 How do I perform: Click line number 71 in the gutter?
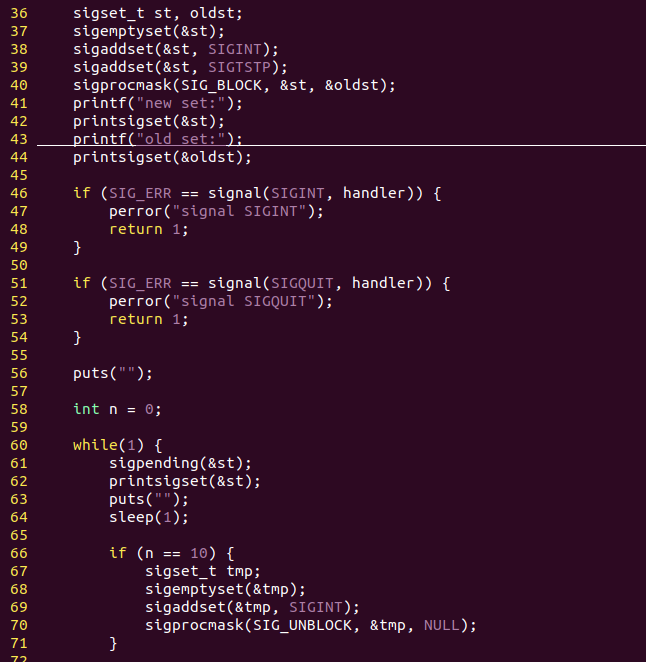click(20, 643)
